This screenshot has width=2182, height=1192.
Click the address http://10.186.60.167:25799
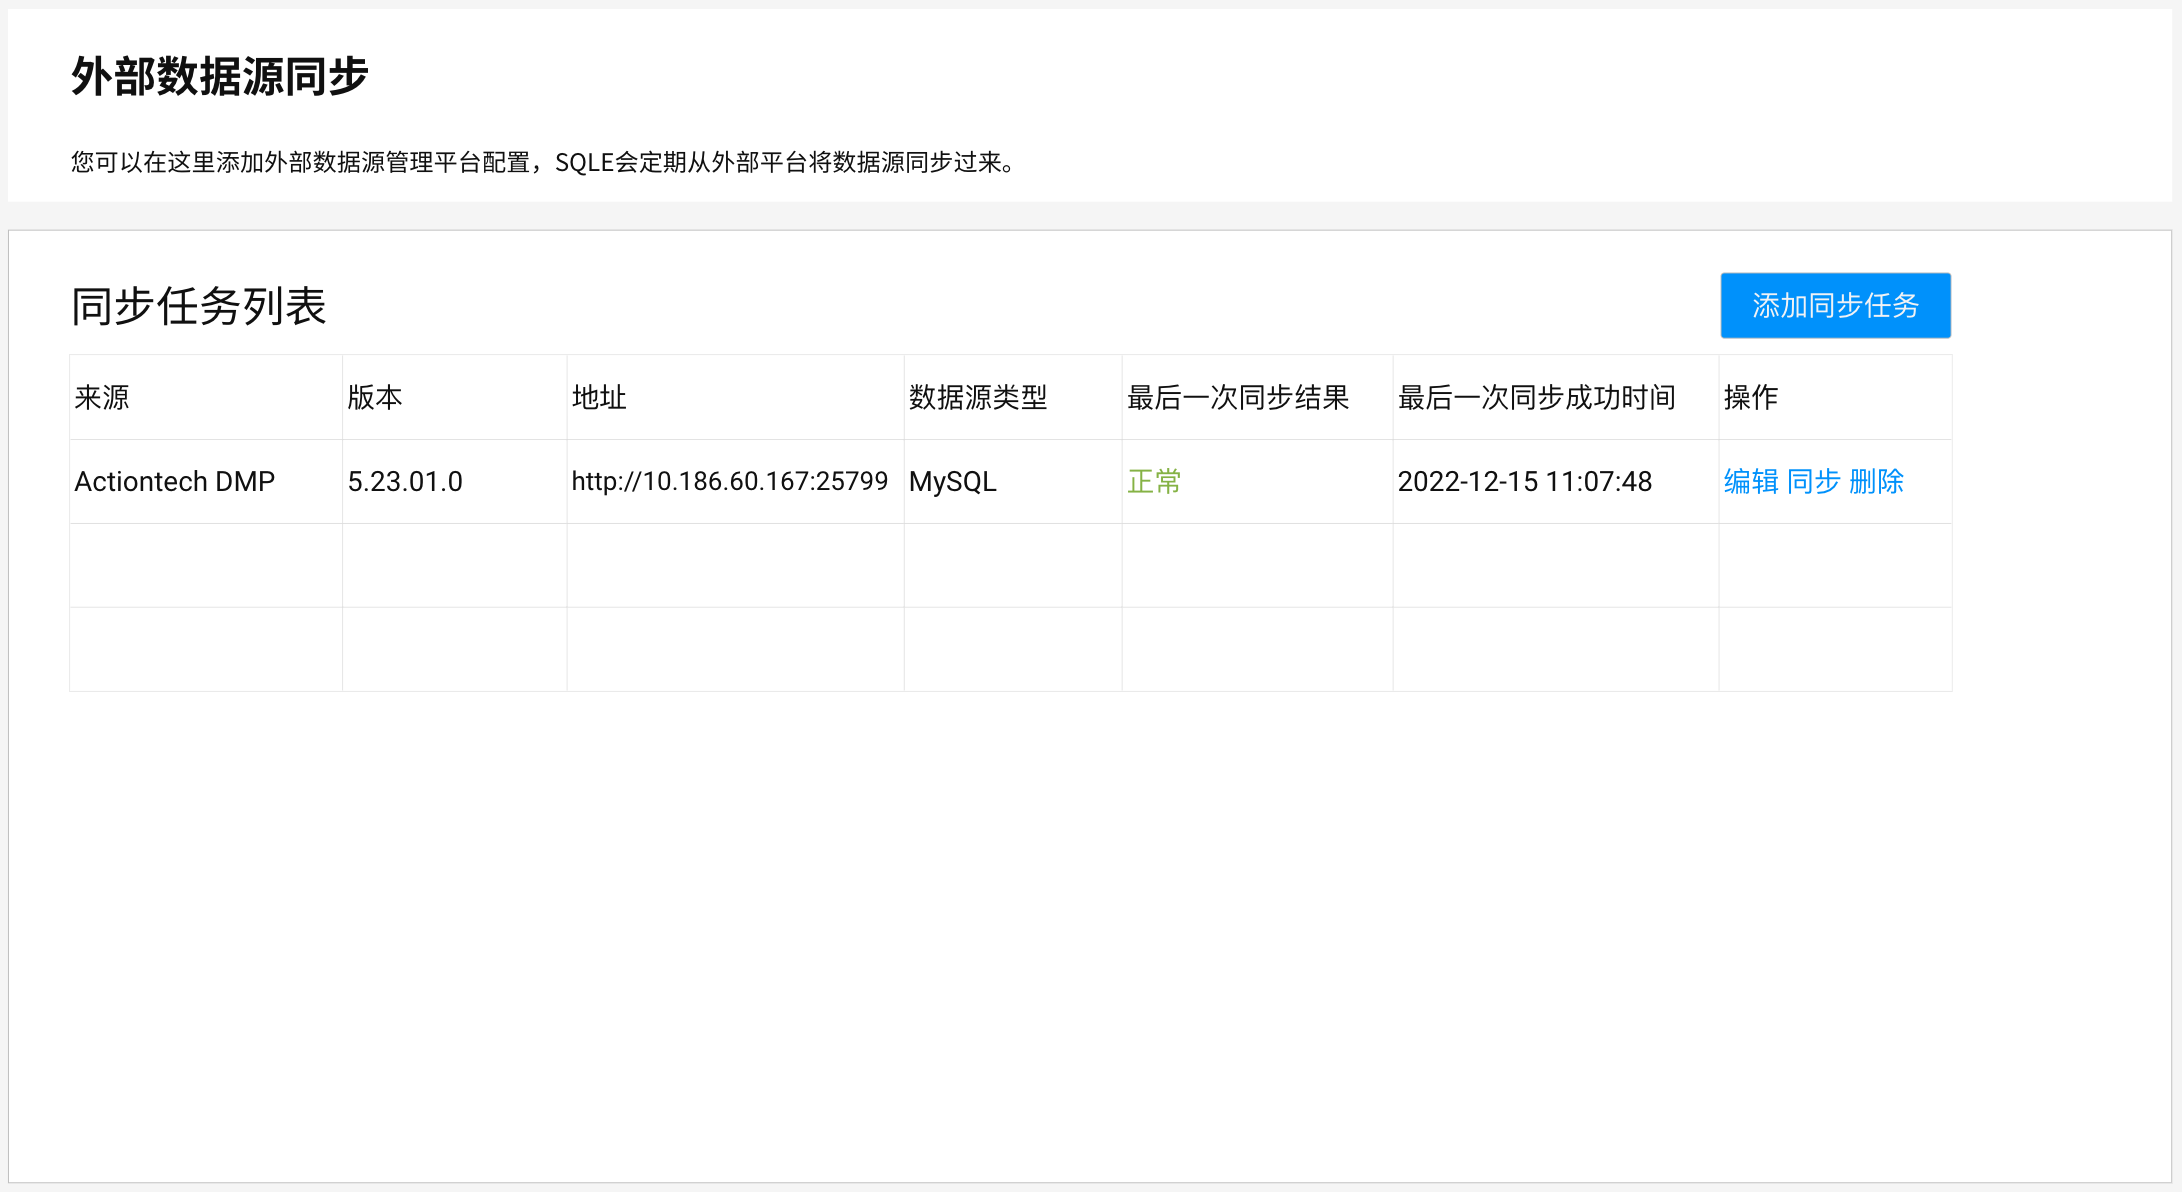coord(730,481)
